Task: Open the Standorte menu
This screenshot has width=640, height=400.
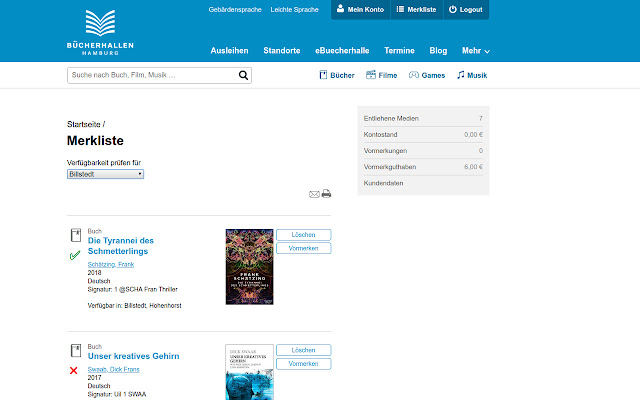Action: [282, 51]
